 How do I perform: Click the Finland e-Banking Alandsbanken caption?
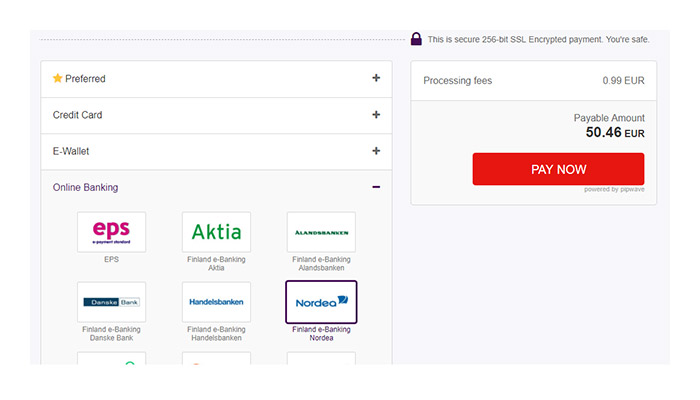[321, 263]
